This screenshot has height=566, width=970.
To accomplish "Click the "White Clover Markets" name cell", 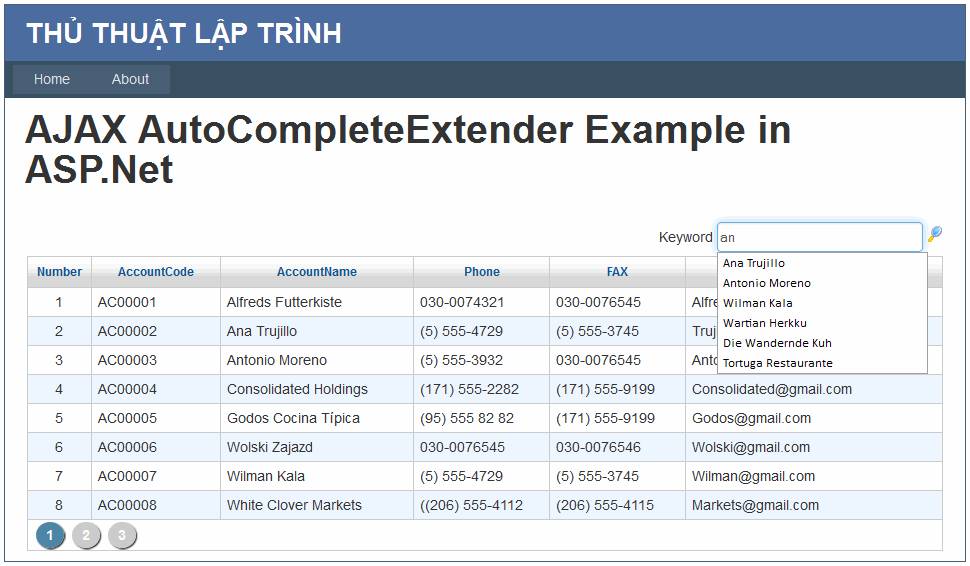I will pos(317,505).
